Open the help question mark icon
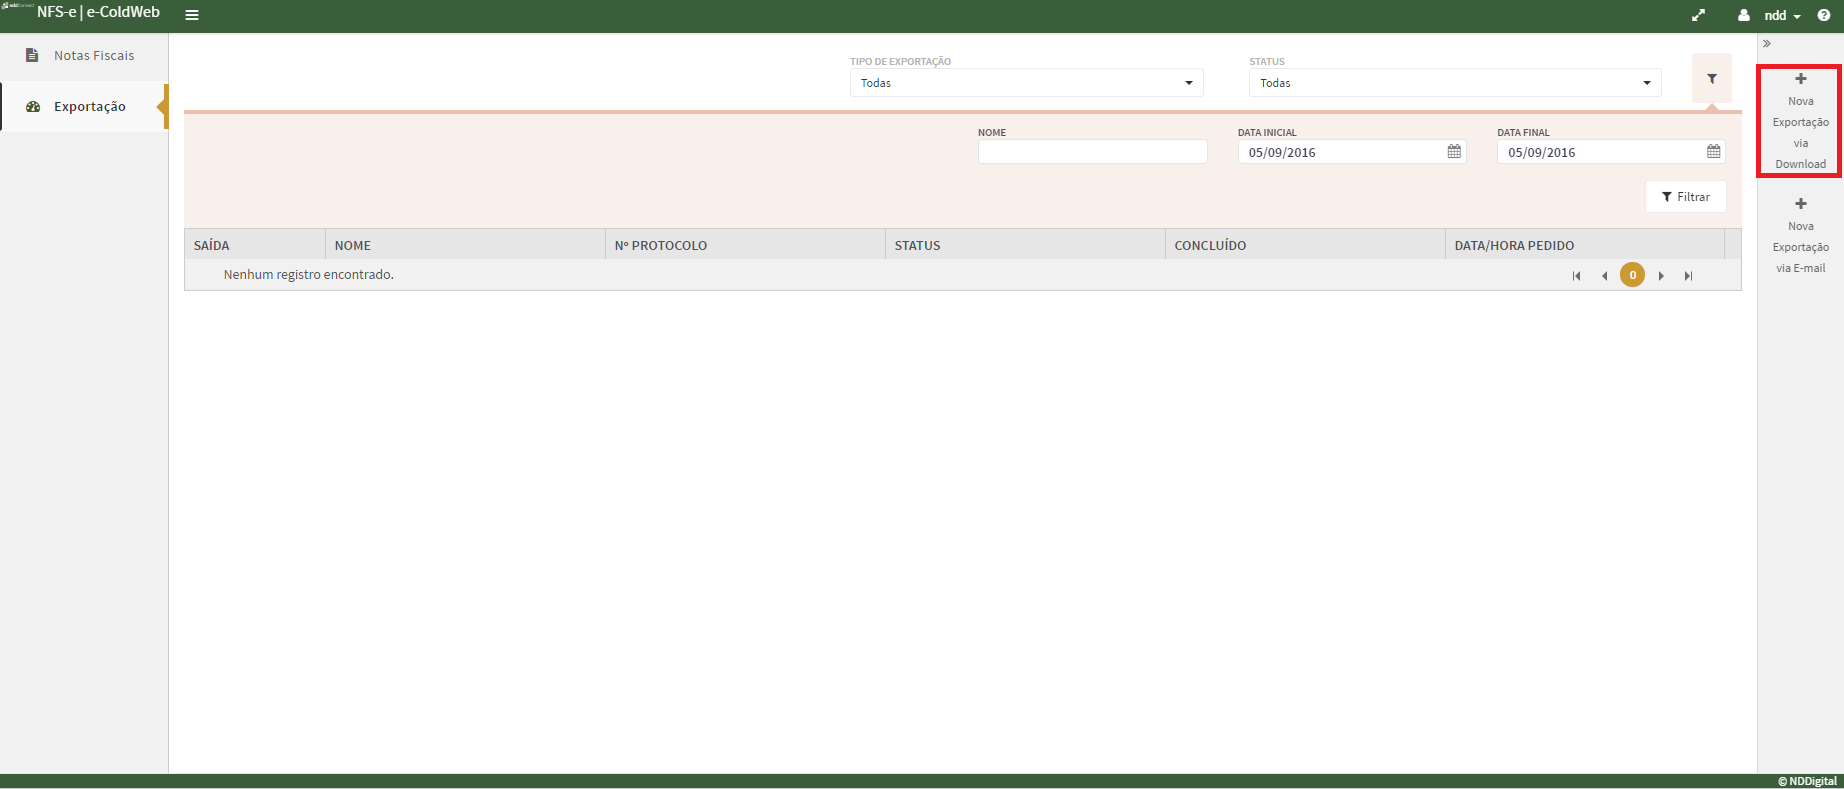1844x789 pixels. [x=1824, y=15]
